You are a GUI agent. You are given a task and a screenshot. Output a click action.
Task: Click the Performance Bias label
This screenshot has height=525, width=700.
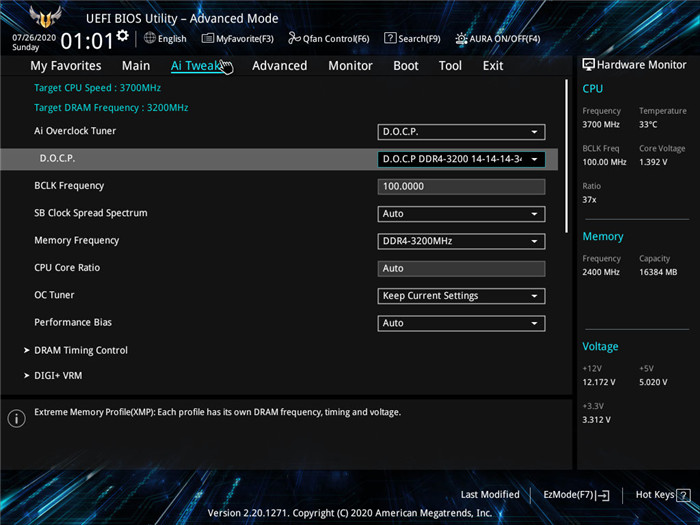(x=73, y=322)
